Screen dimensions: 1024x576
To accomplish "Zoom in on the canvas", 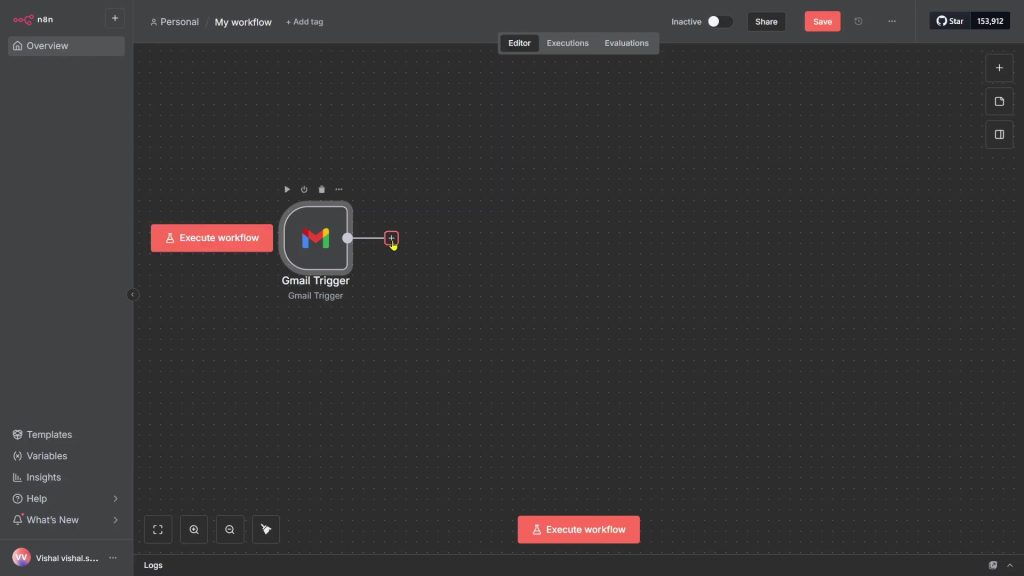I will coord(194,530).
